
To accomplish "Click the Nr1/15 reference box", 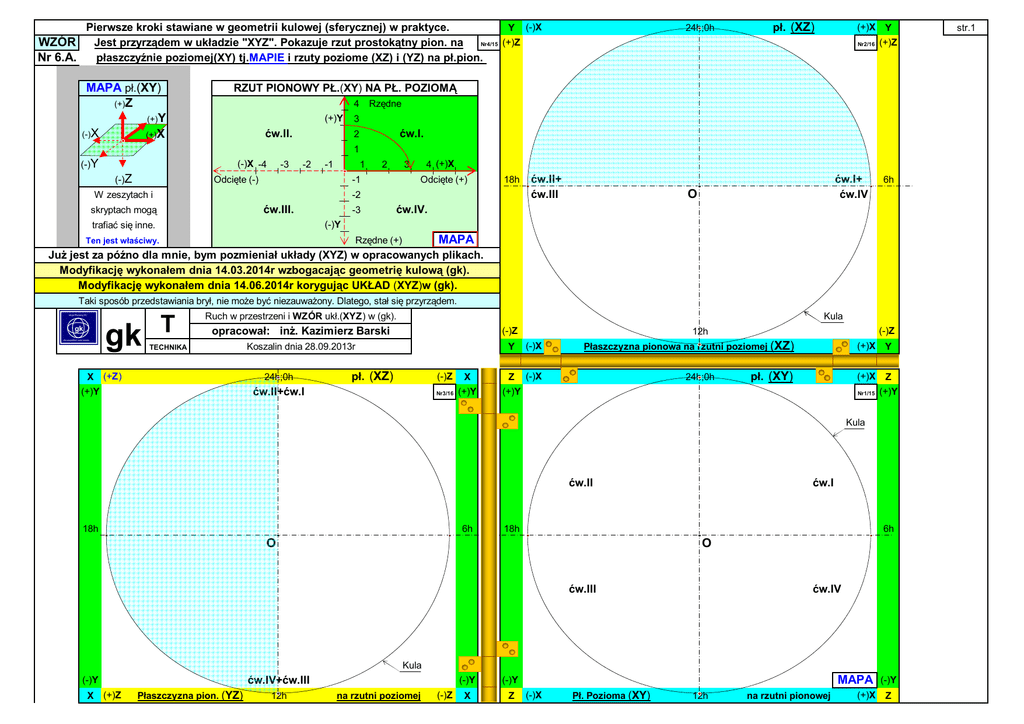I will [x=866, y=393].
